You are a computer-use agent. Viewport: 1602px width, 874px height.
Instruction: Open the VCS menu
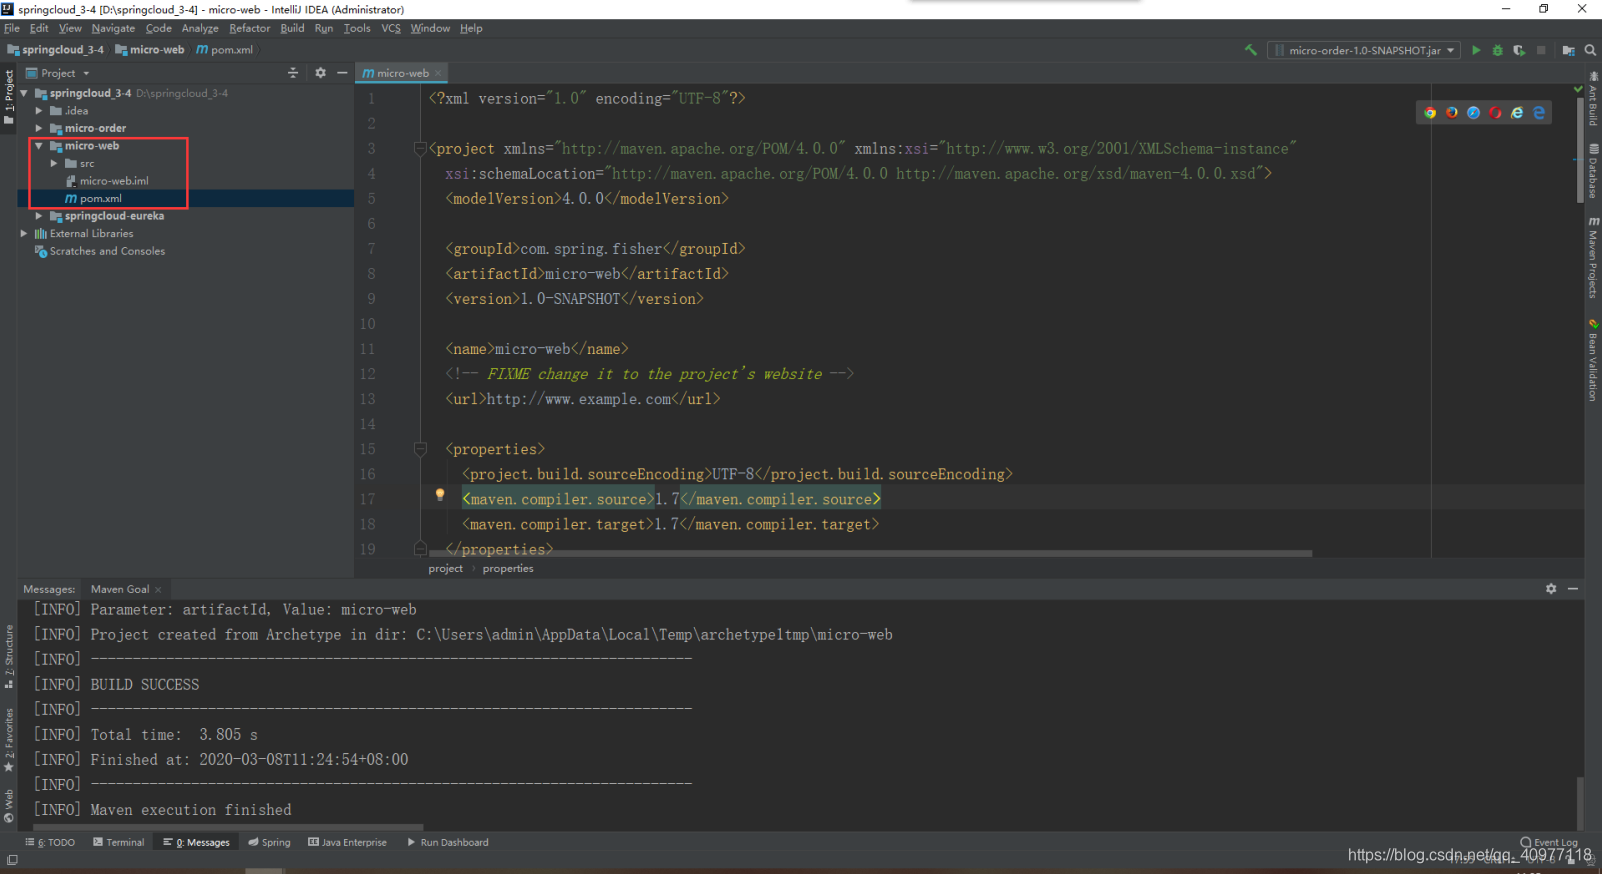pyautogui.click(x=391, y=28)
